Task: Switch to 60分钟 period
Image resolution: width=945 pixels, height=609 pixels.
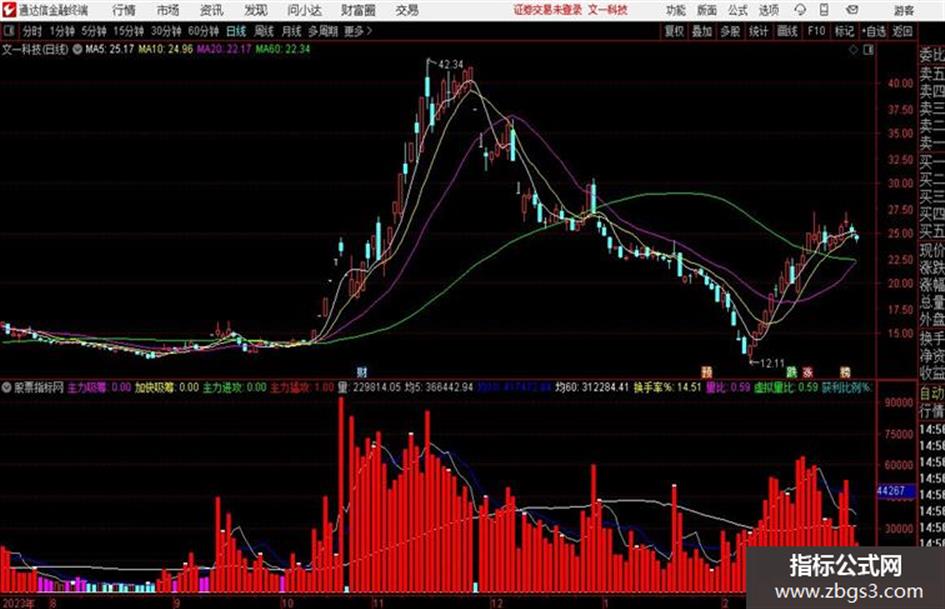Action: click(204, 31)
